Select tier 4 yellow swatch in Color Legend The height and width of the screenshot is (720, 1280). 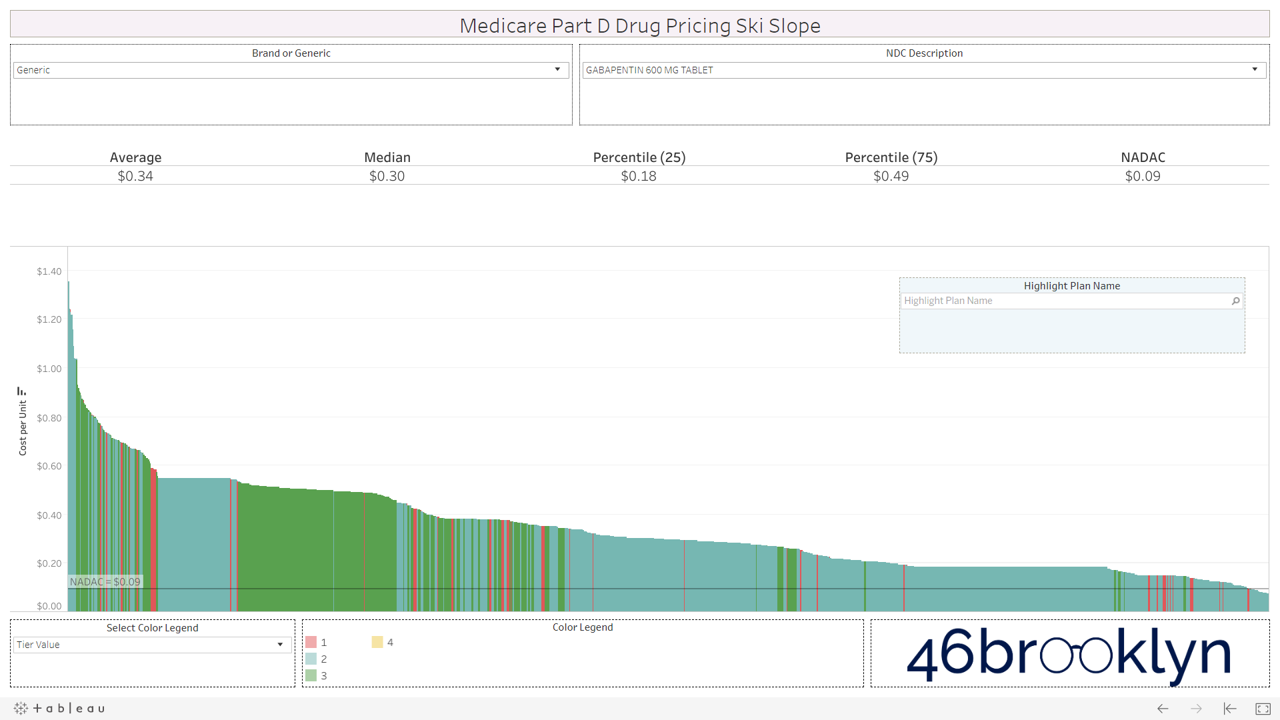[x=377, y=642]
